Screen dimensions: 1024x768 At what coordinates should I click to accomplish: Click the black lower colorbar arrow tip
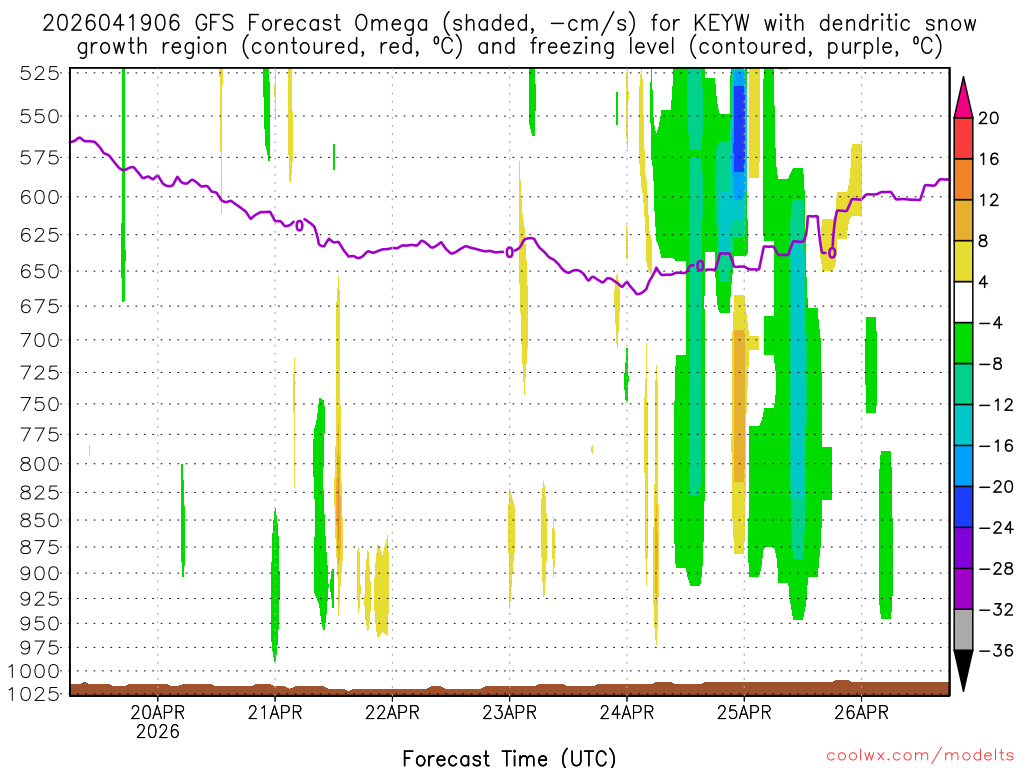point(963,671)
